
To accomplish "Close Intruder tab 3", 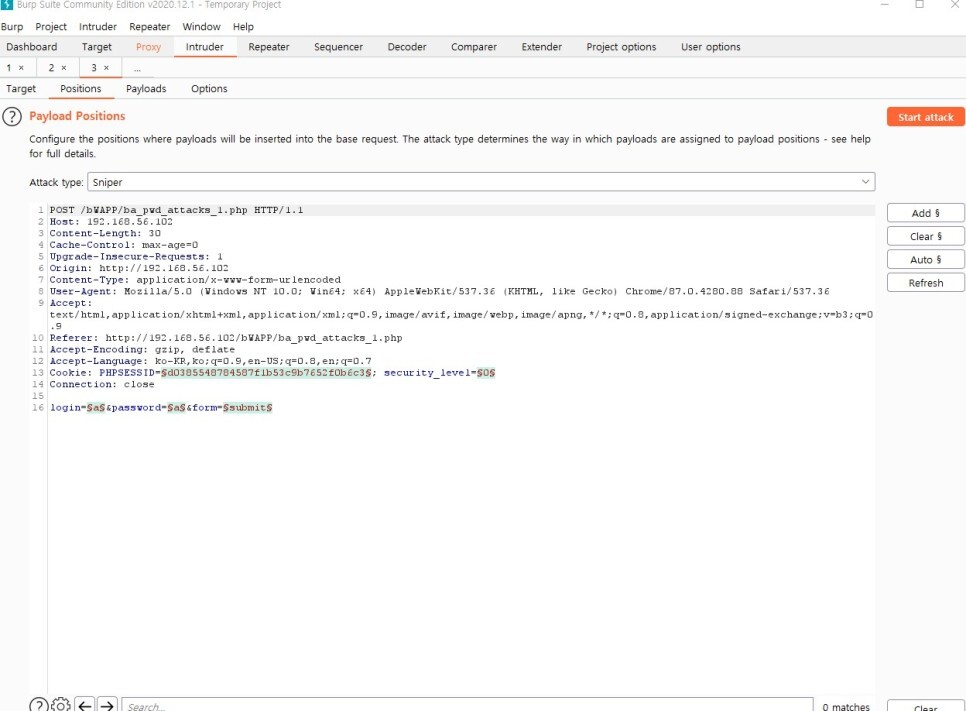I will point(106,68).
